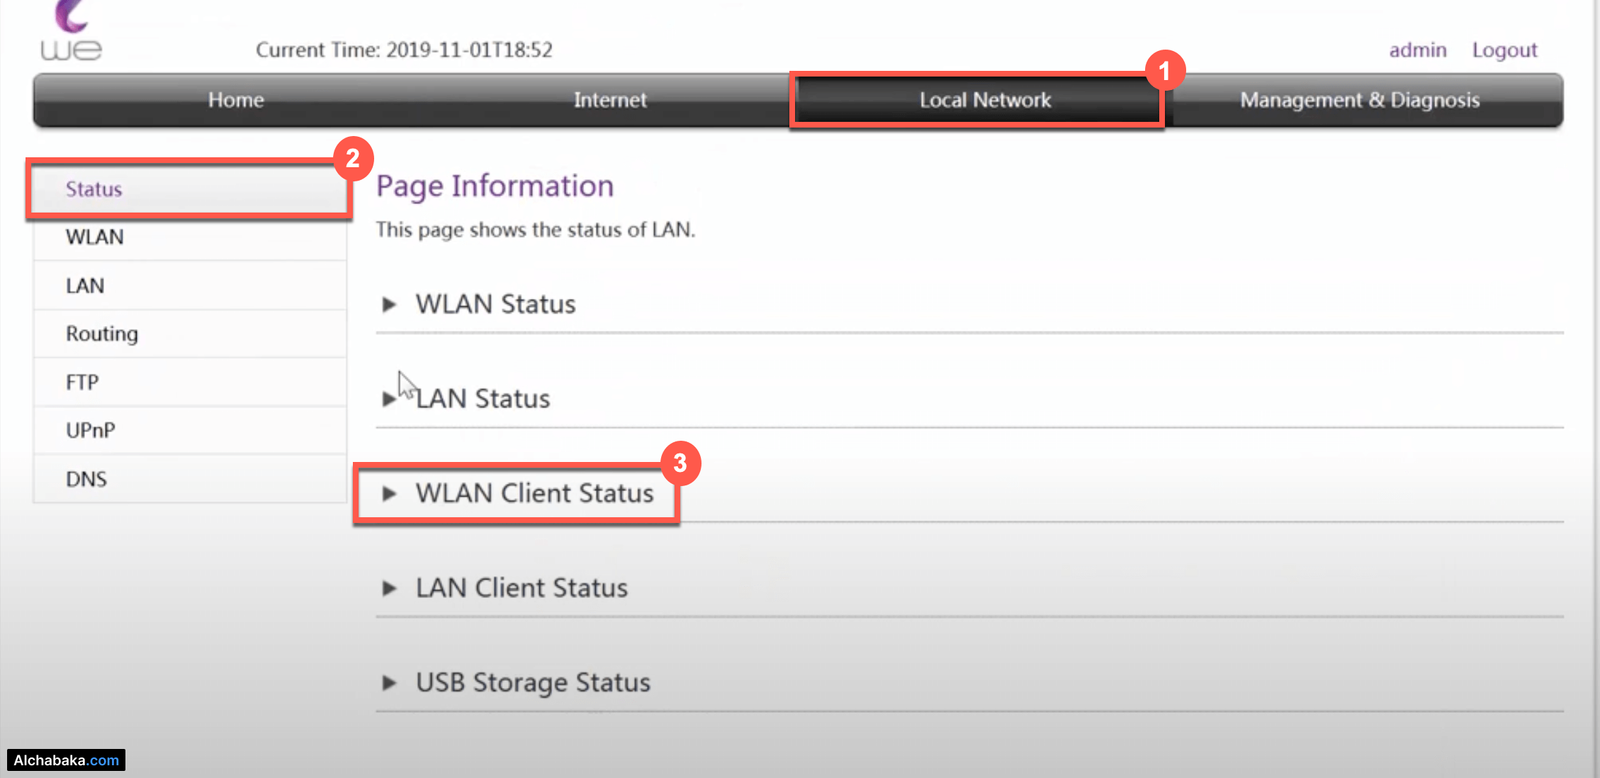Click the Logout link
The image size is (1600, 778).
(1504, 50)
